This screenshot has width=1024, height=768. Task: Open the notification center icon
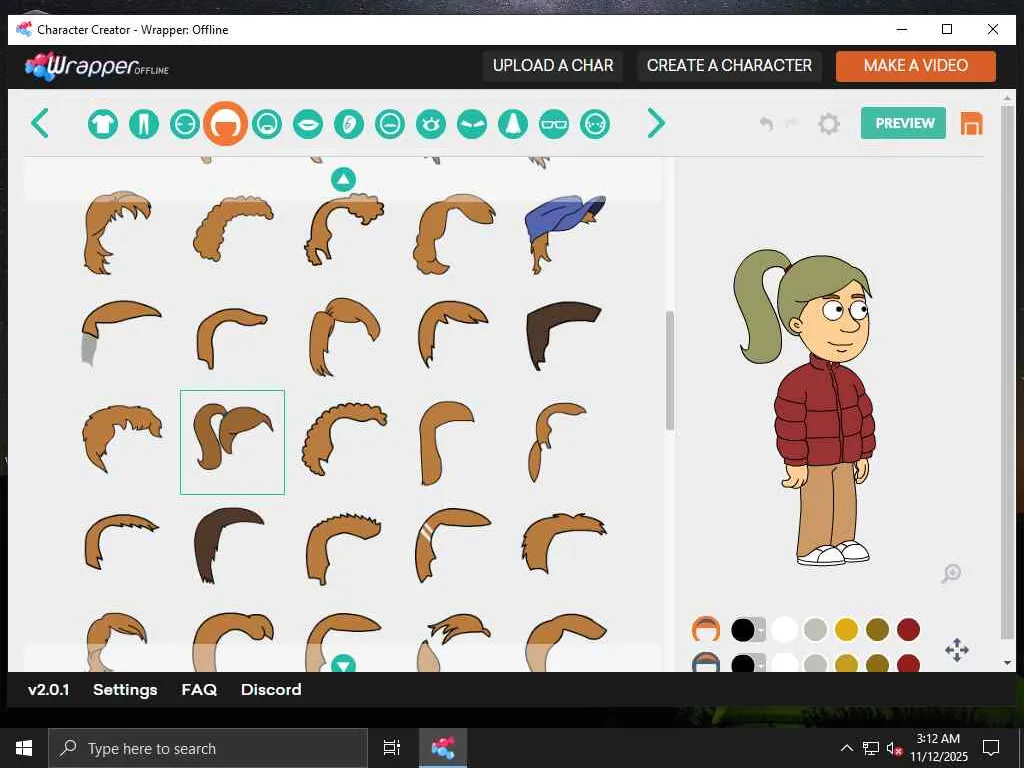point(991,748)
